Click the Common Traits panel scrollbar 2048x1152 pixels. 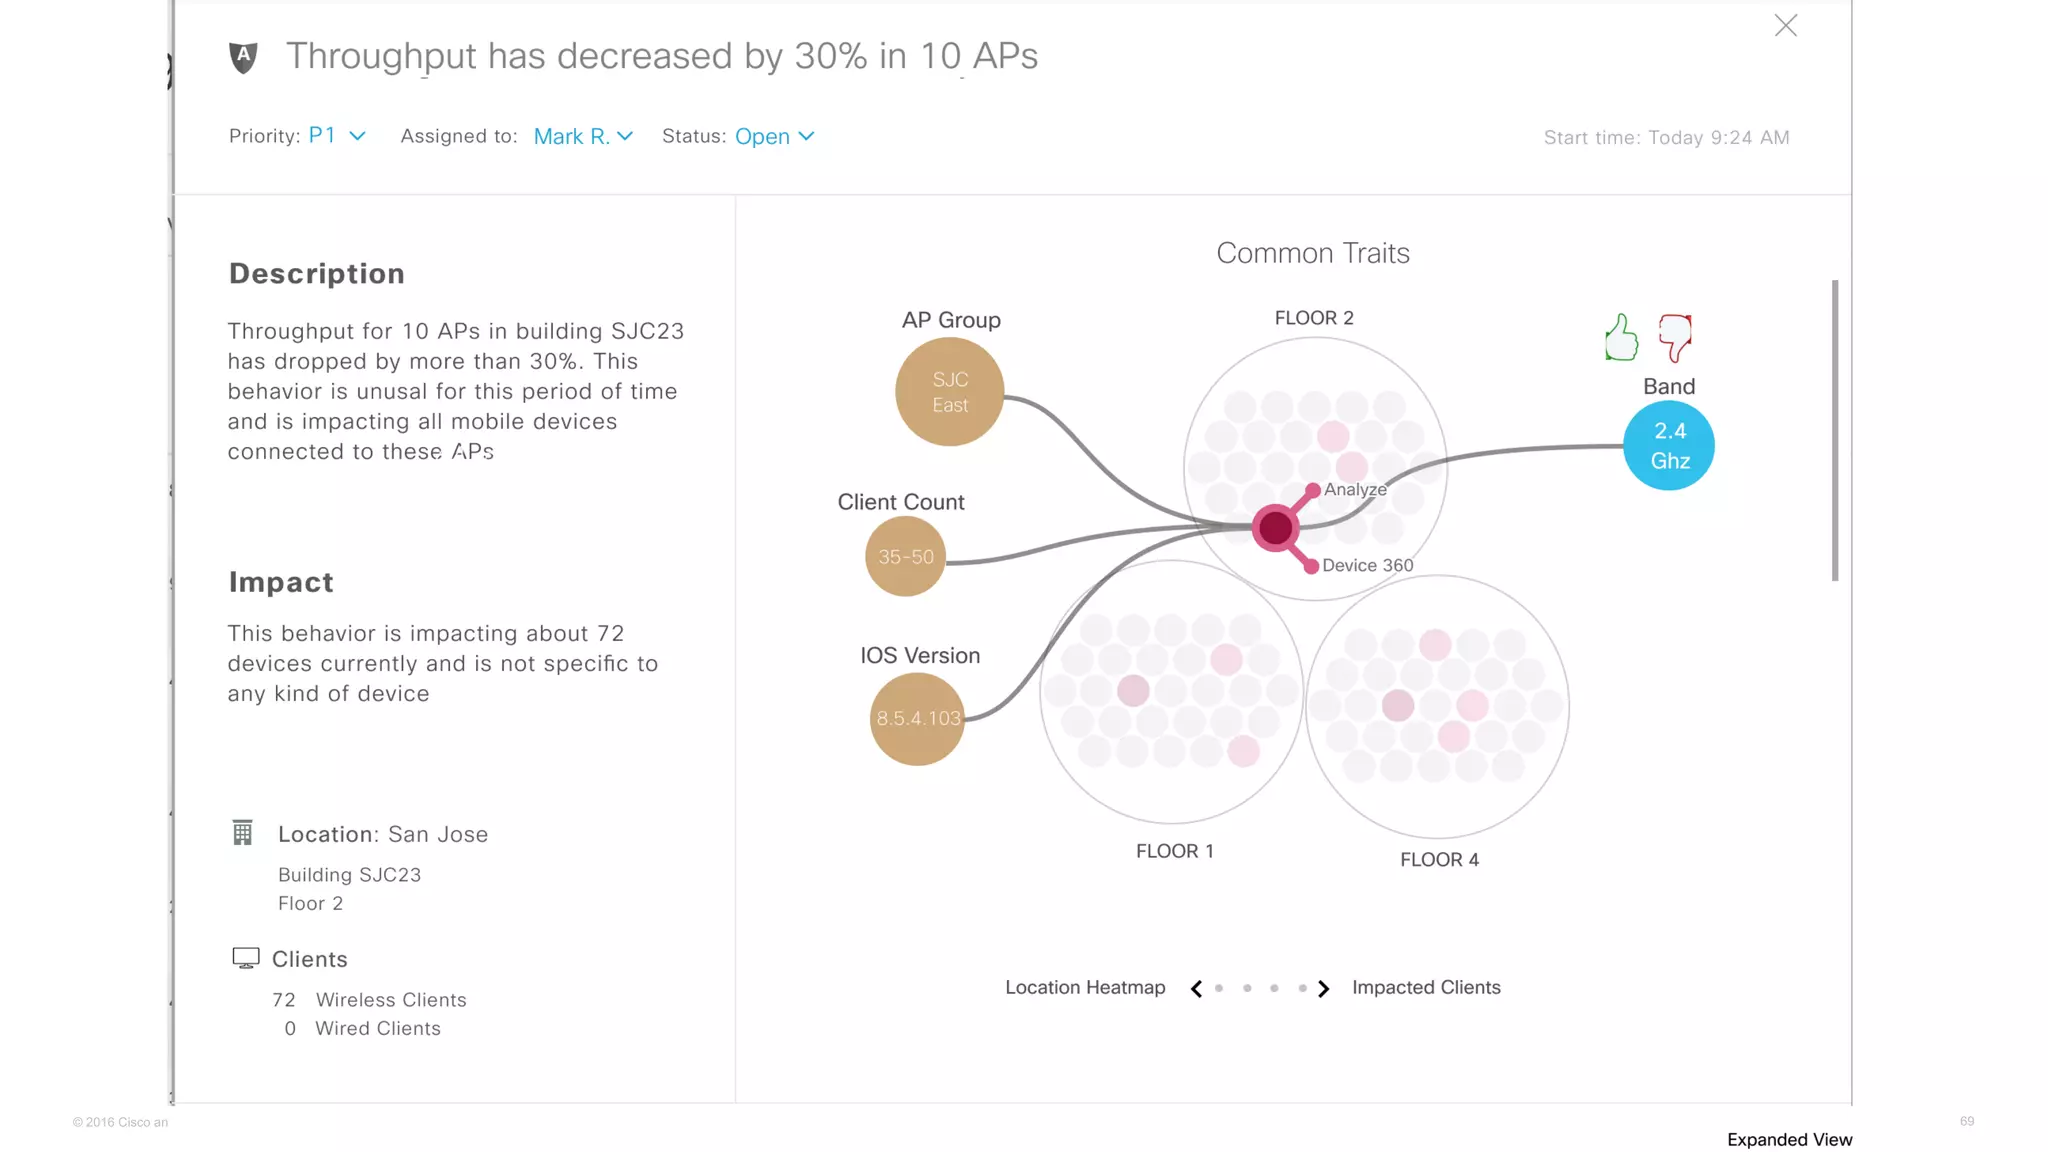pyautogui.click(x=1835, y=430)
